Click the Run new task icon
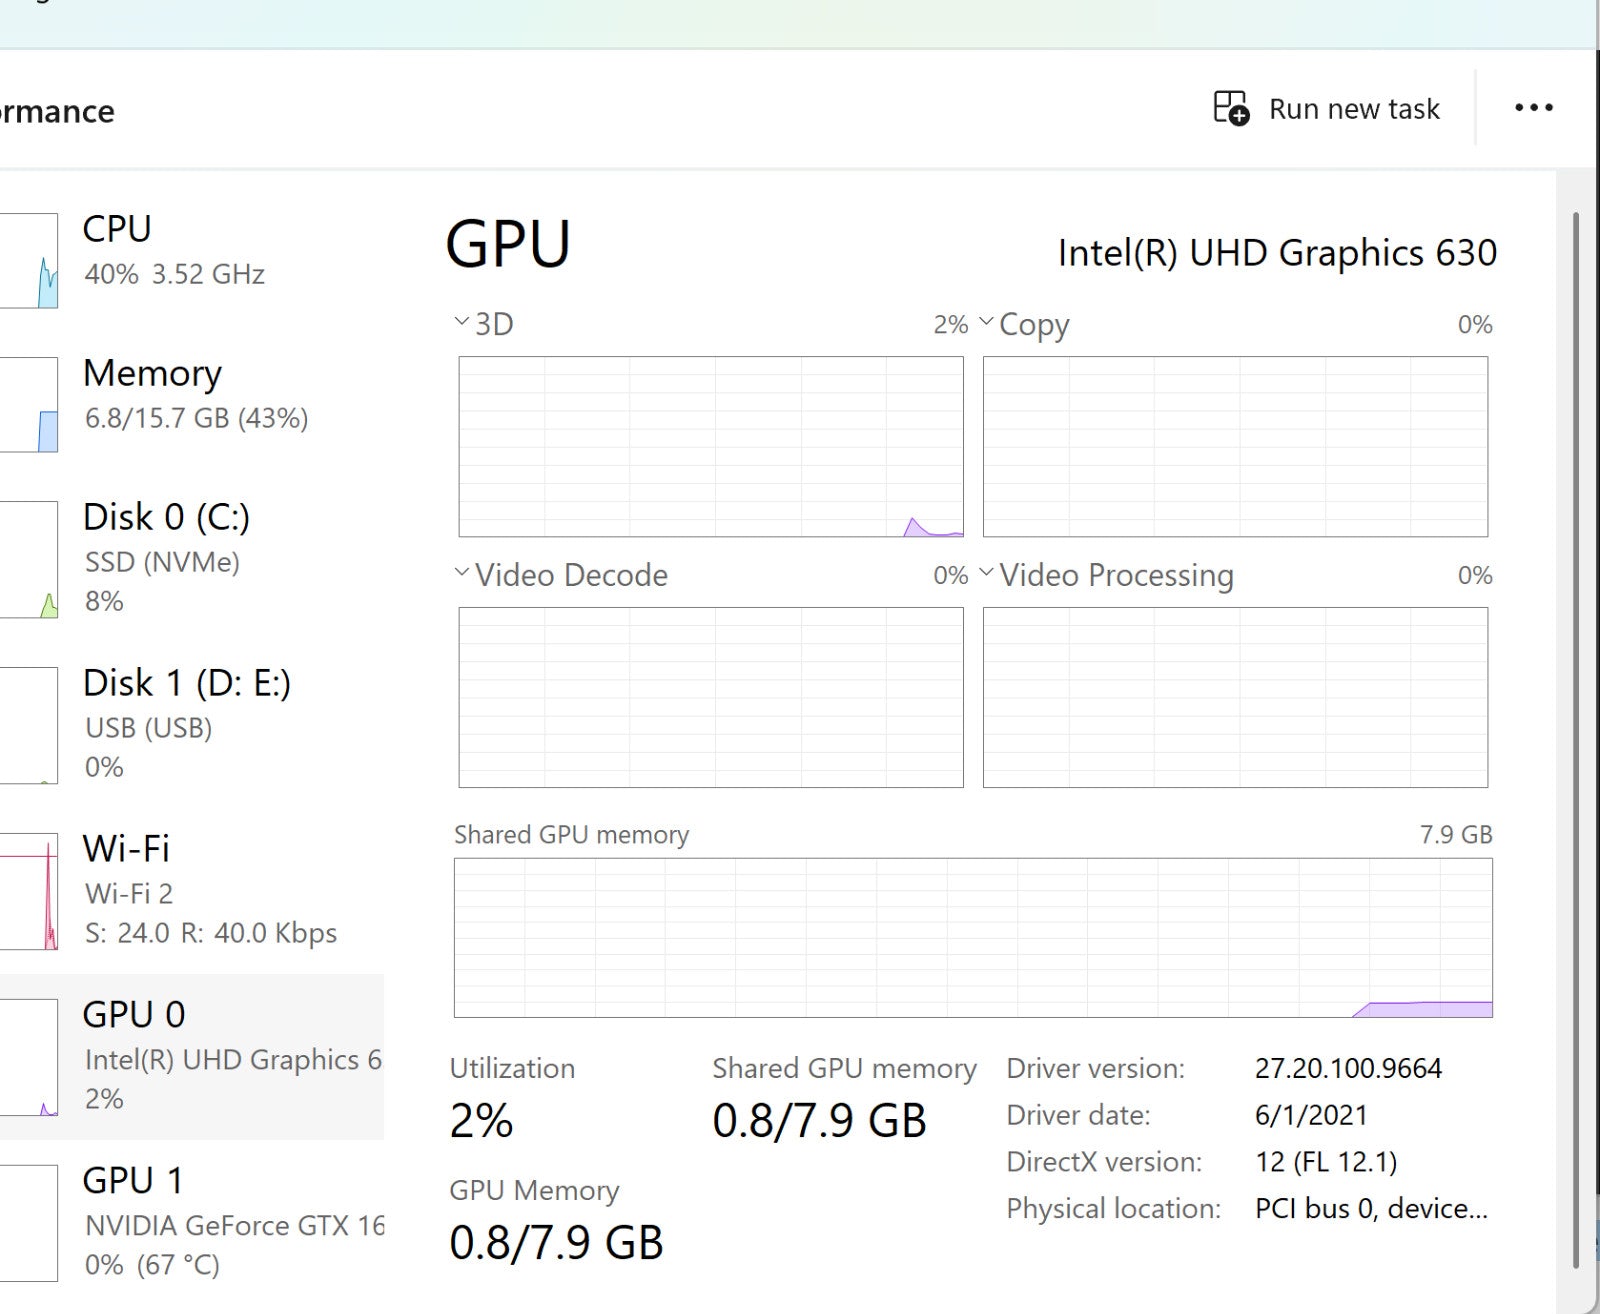Screen dimensions: 1600x1314 (x=1231, y=108)
